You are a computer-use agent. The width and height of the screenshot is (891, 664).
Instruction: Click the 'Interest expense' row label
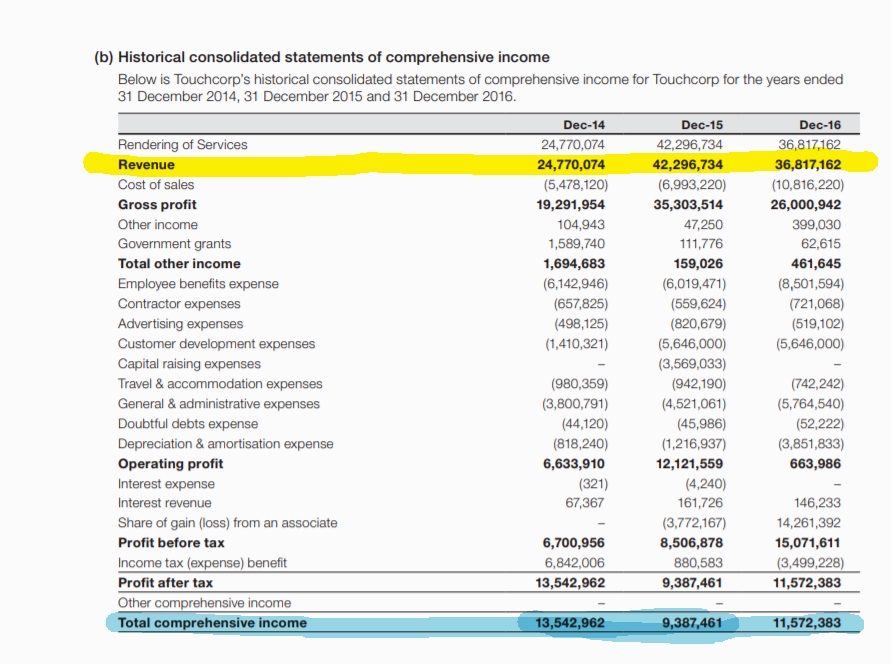pyautogui.click(x=166, y=484)
